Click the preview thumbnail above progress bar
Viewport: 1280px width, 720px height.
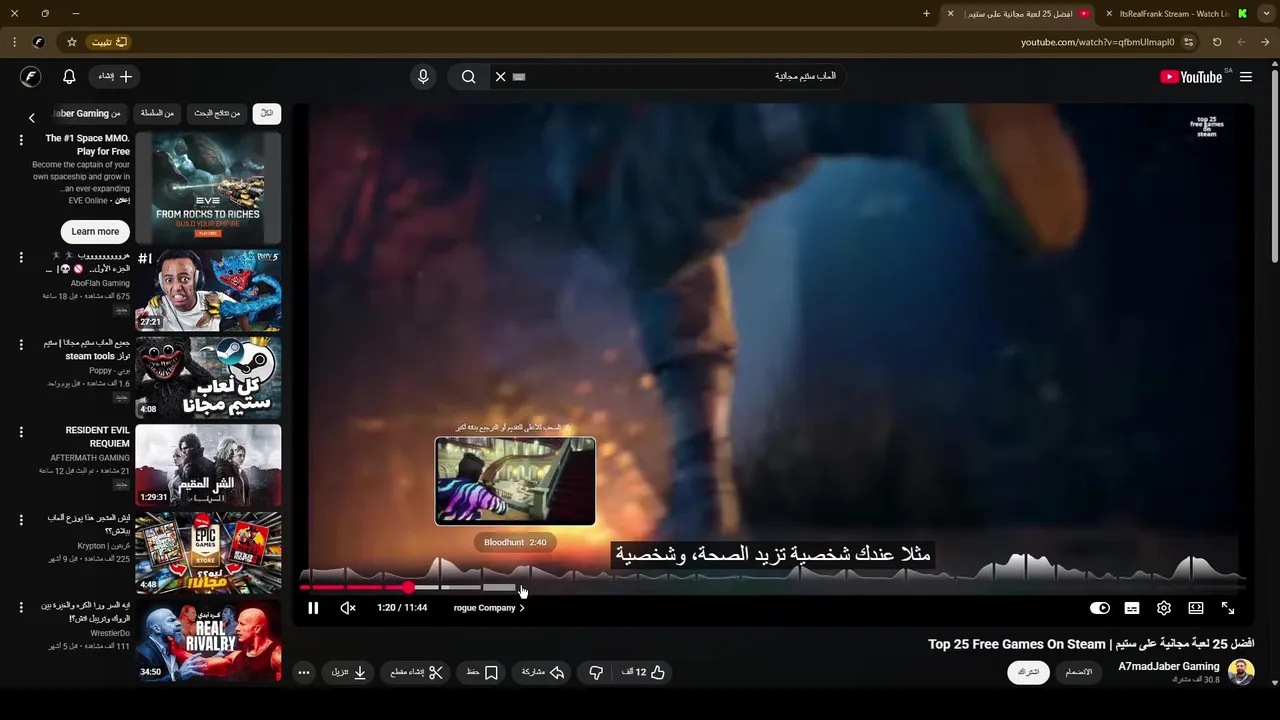tap(515, 481)
